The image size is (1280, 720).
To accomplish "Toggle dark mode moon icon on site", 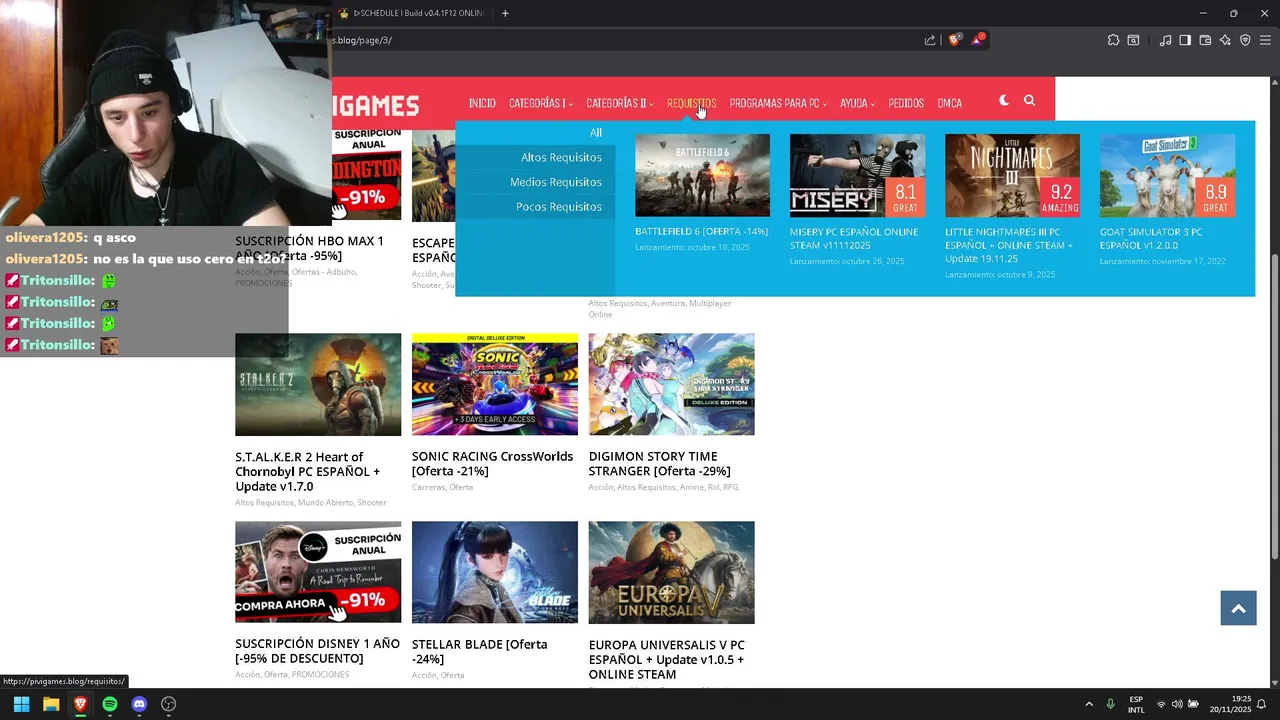I will 1004,100.
